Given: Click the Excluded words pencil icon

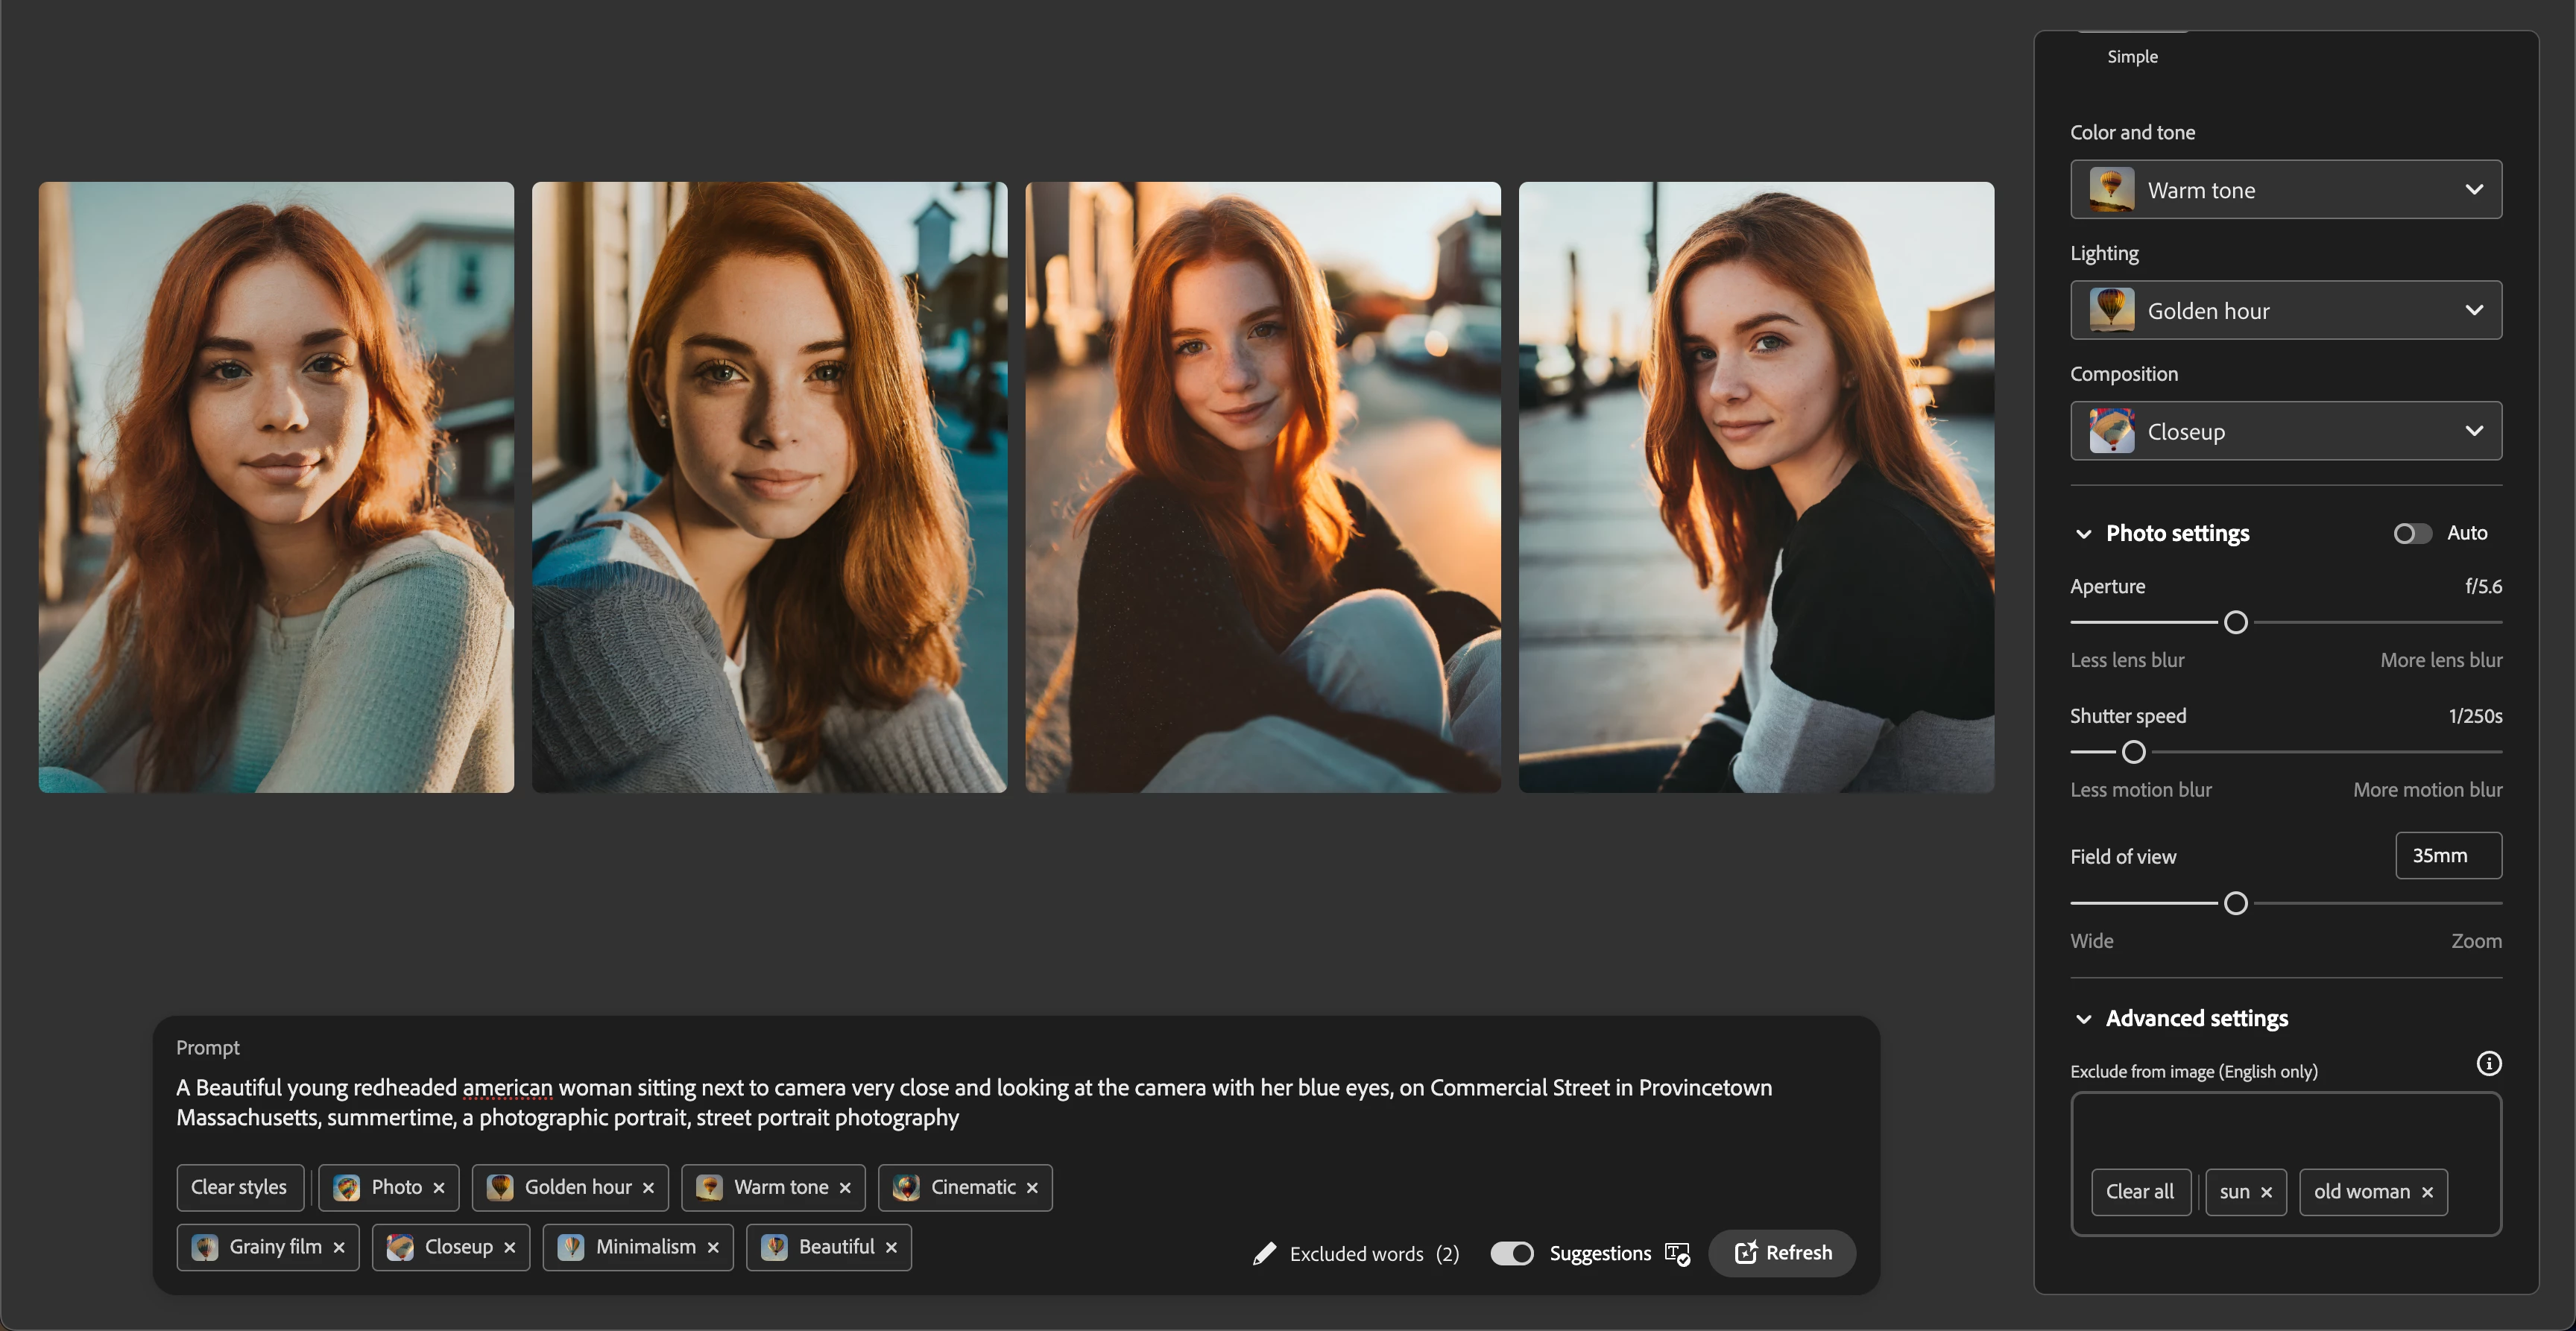Looking at the screenshot, I should coord(1264,1253).
